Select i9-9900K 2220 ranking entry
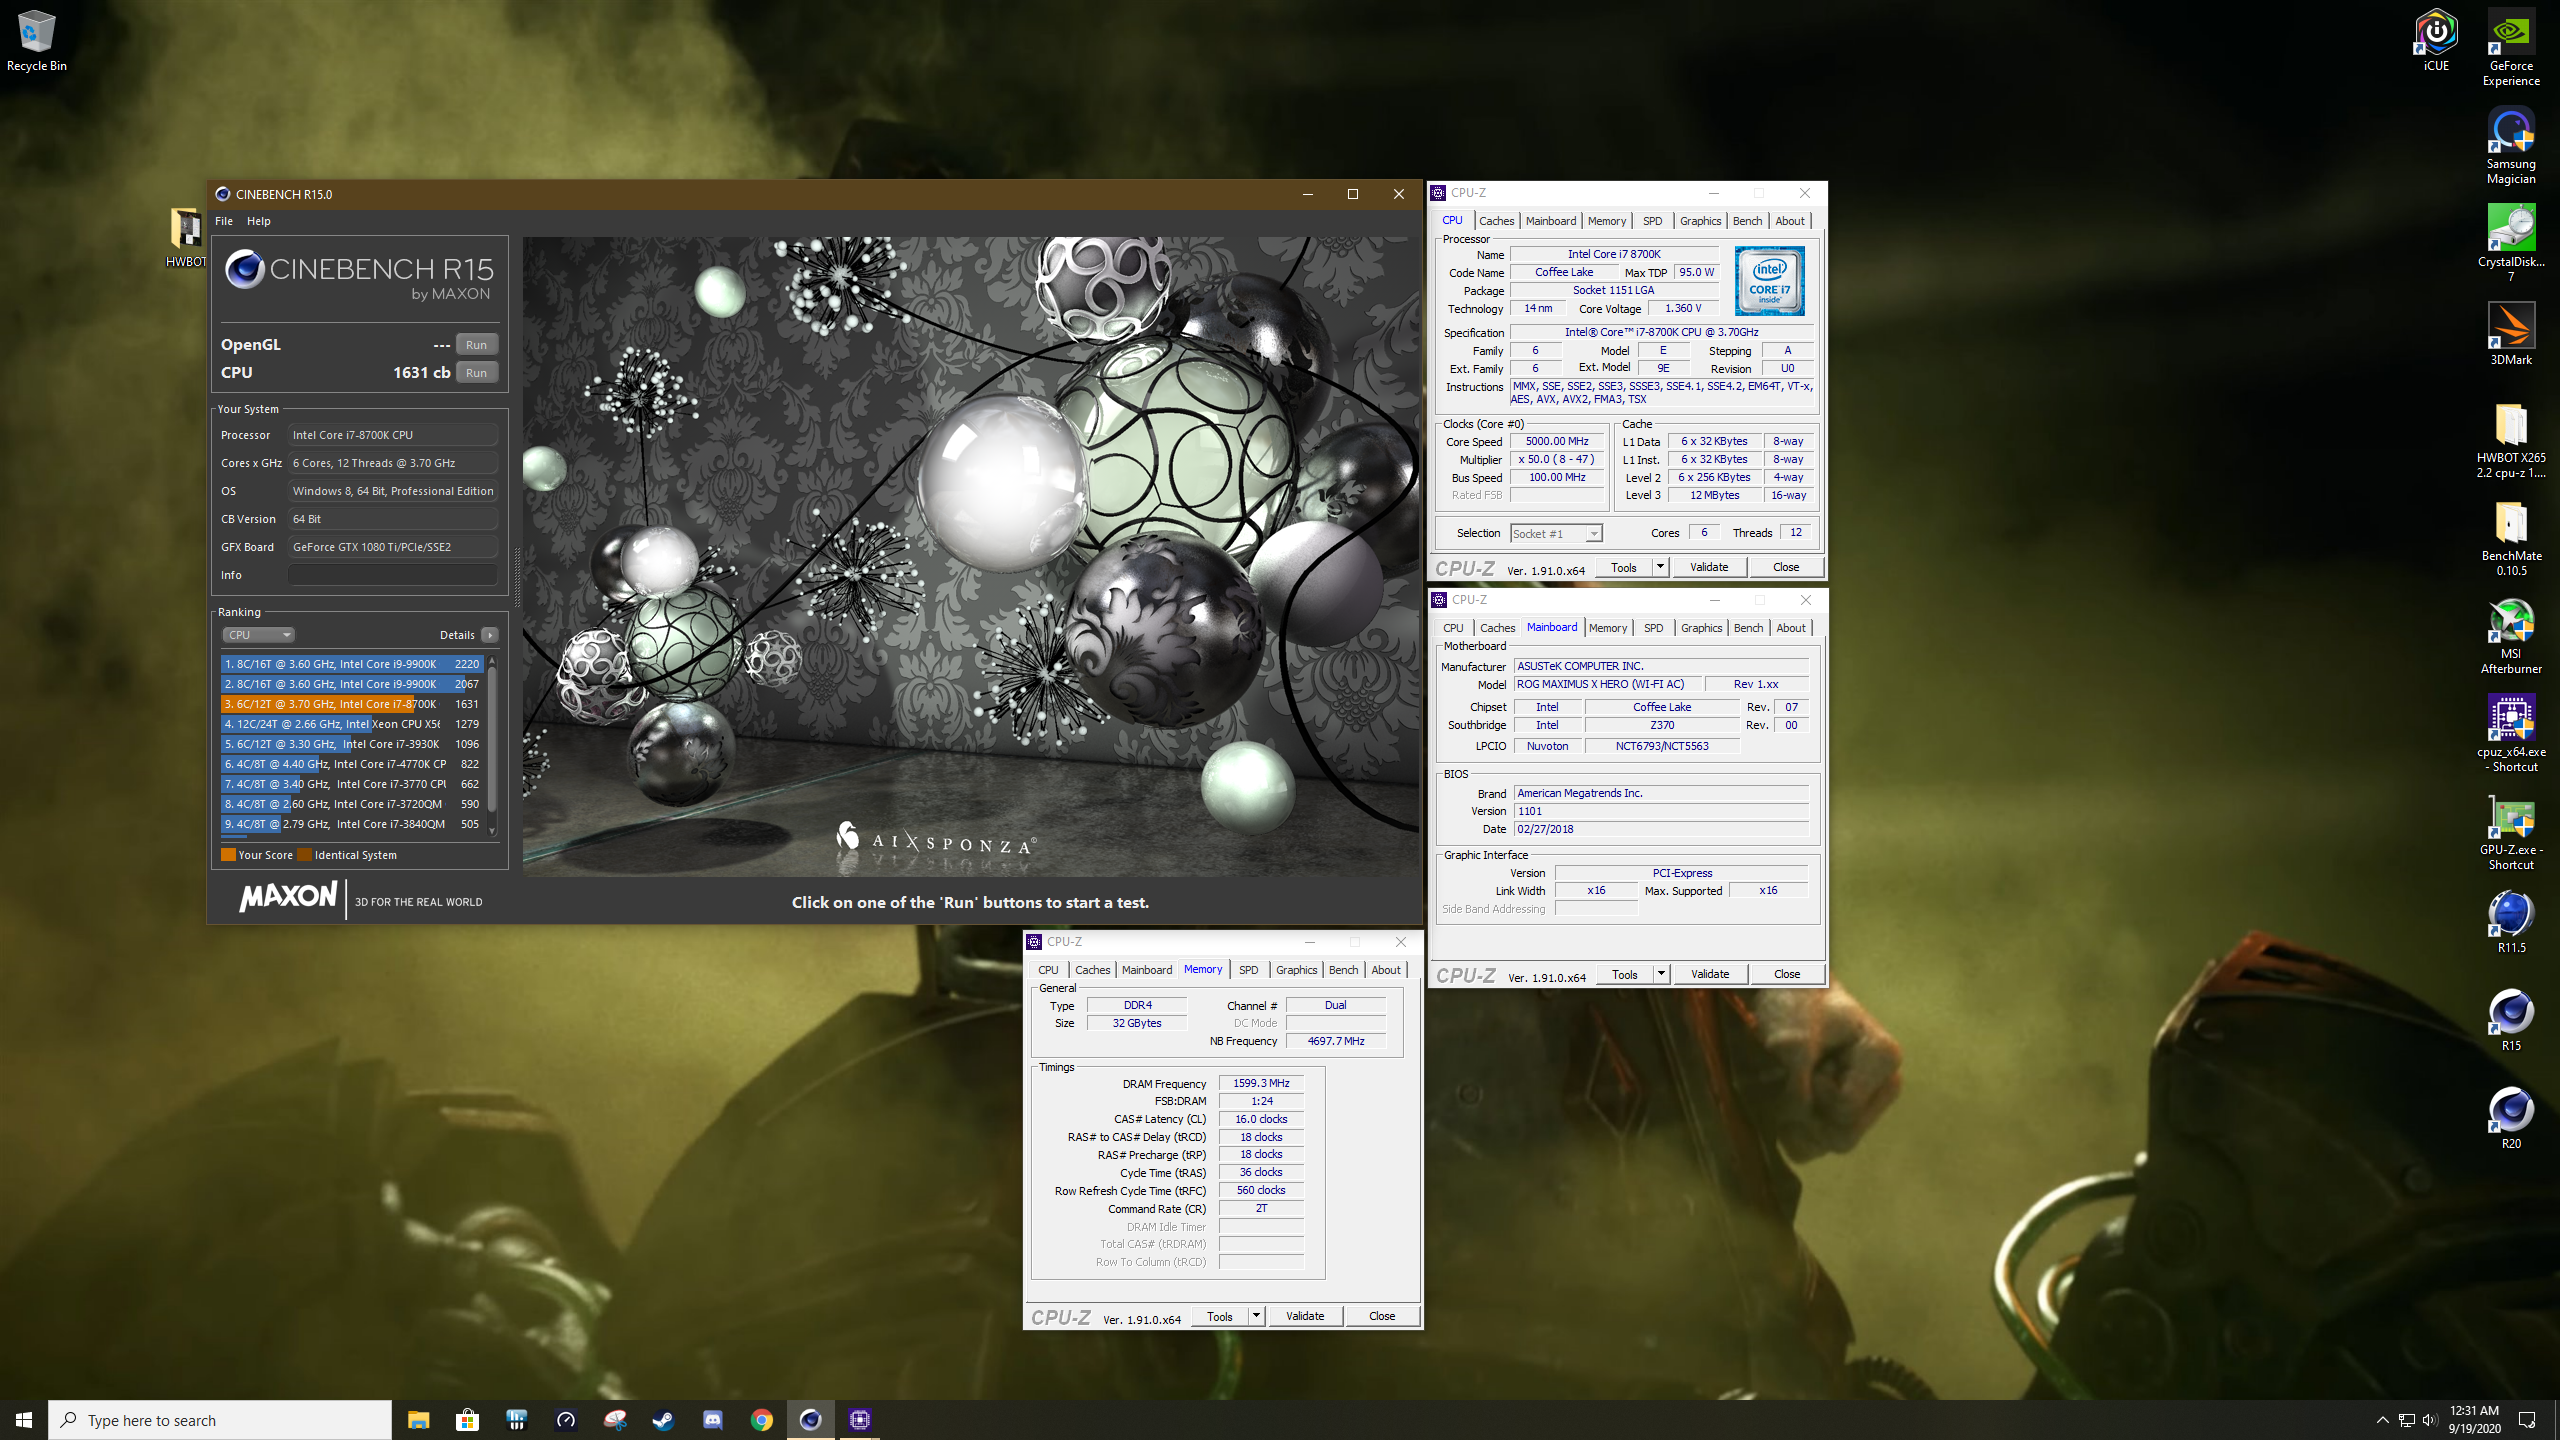Image resolution: width=2560 pixels, height=1440 pixels. [x=352, y=664]
